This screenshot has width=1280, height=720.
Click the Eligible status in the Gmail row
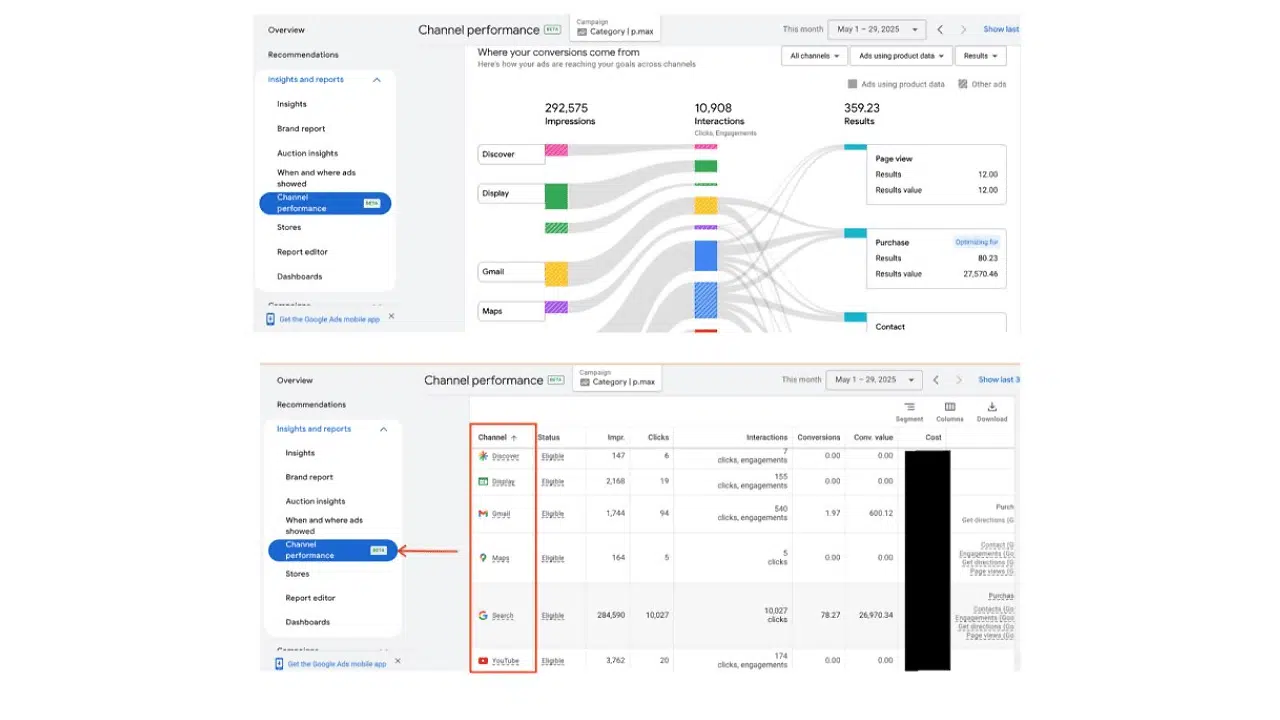pyautogui.click(x=553, y=514)
